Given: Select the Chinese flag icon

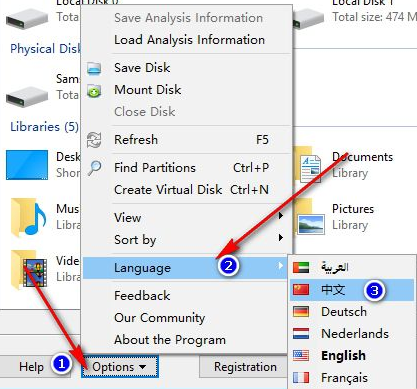Looking at the screenshot, I should click(x=301, y=290).
